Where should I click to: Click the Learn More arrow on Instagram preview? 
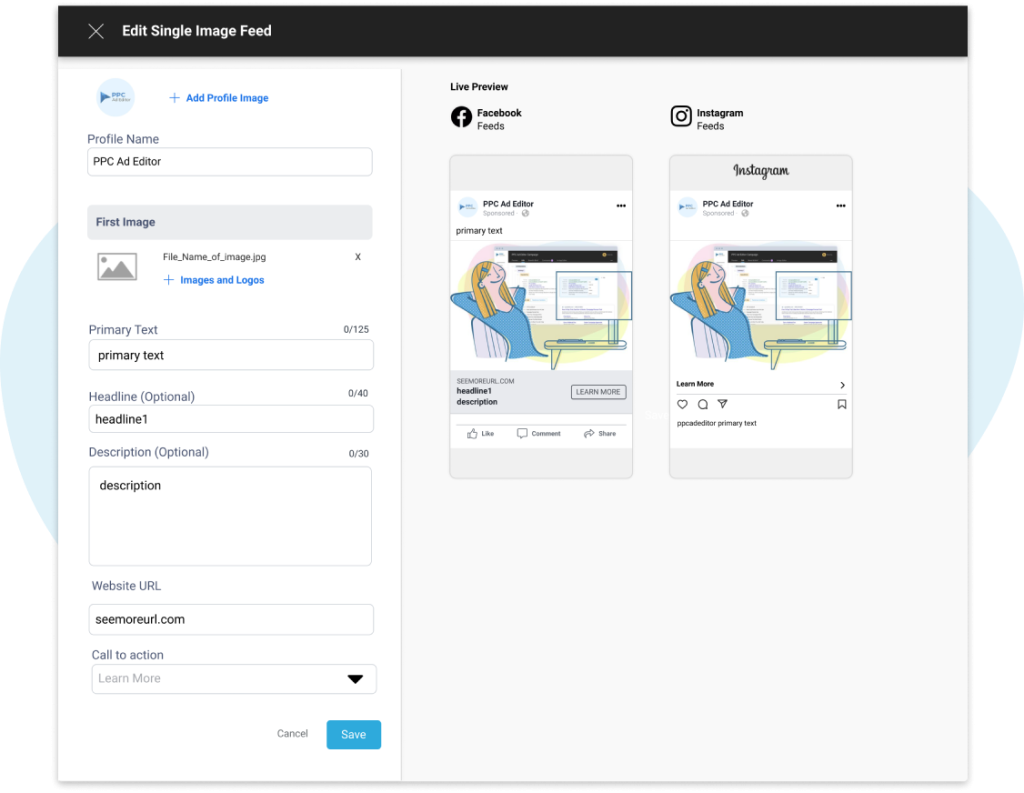point(841,383)
